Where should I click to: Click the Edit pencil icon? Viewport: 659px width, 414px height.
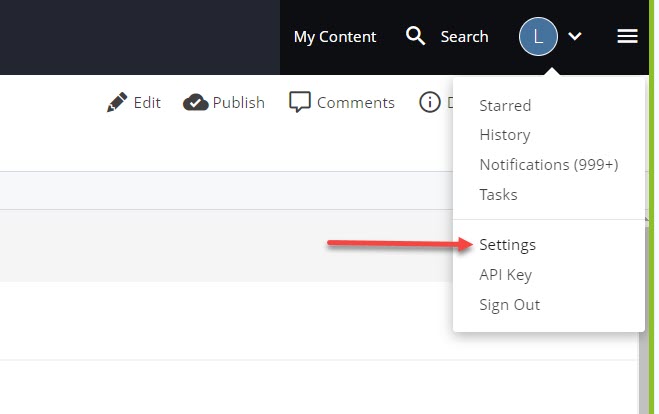(117, 102)
